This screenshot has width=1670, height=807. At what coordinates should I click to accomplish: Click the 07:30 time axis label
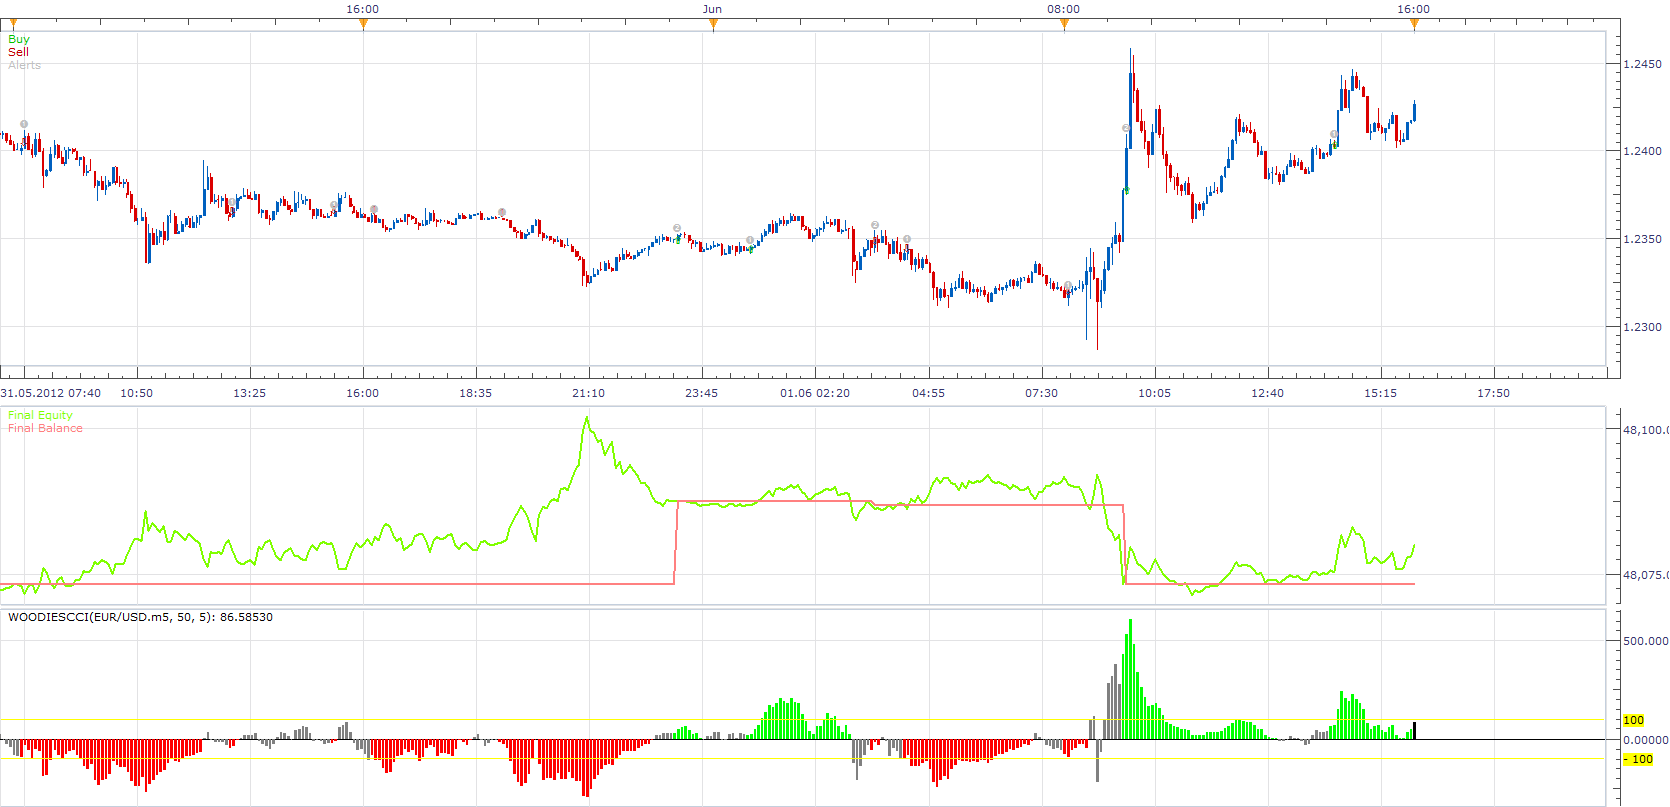coord(1042,393)
